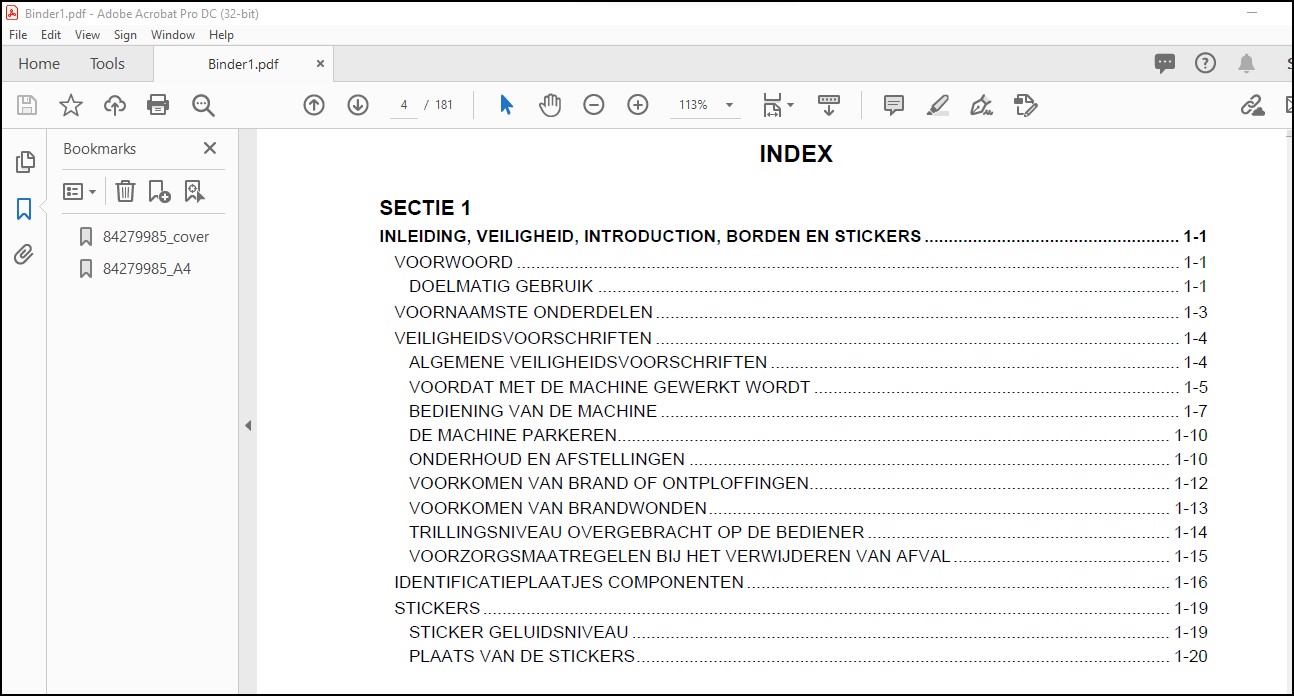The width and height of the screenshot is (1294, 696).
Task: Select the Highlight text tool
Action: pyautogui.click(x=938, y=105)
